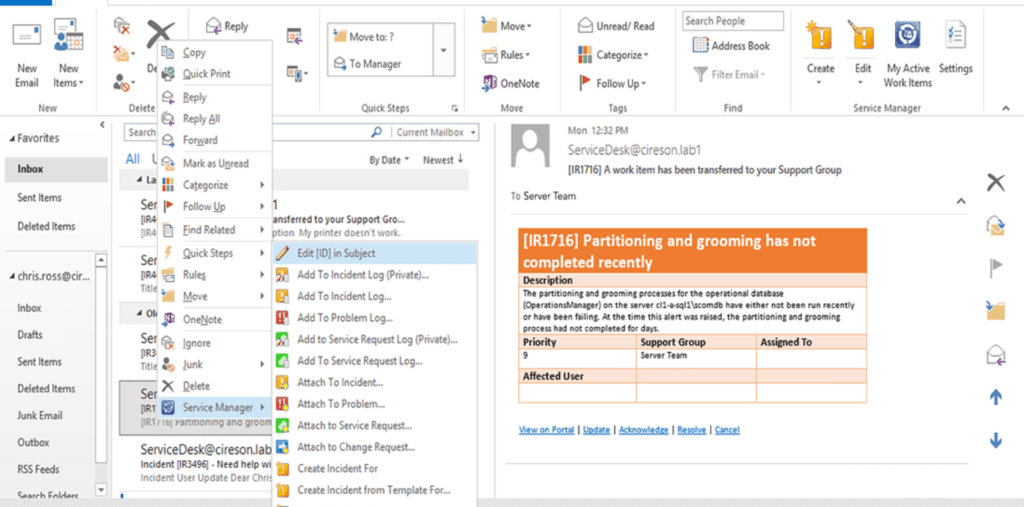Choose Attach To Problem...
Screen dimensions: 1024x507
[x=375, y=404]
